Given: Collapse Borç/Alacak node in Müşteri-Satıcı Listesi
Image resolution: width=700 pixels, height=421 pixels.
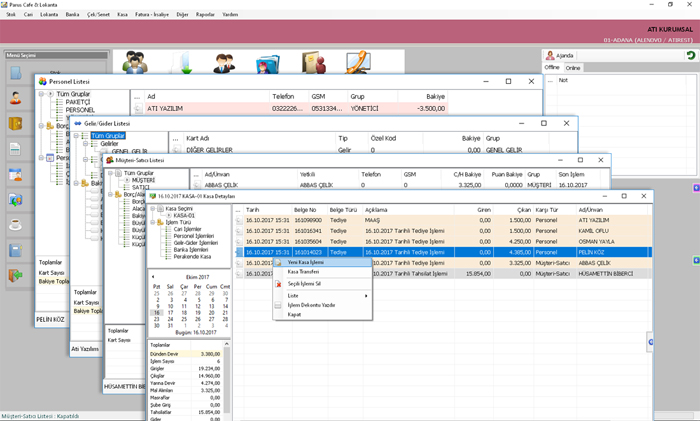Looking at the screenshot, I should pos(110,194).
